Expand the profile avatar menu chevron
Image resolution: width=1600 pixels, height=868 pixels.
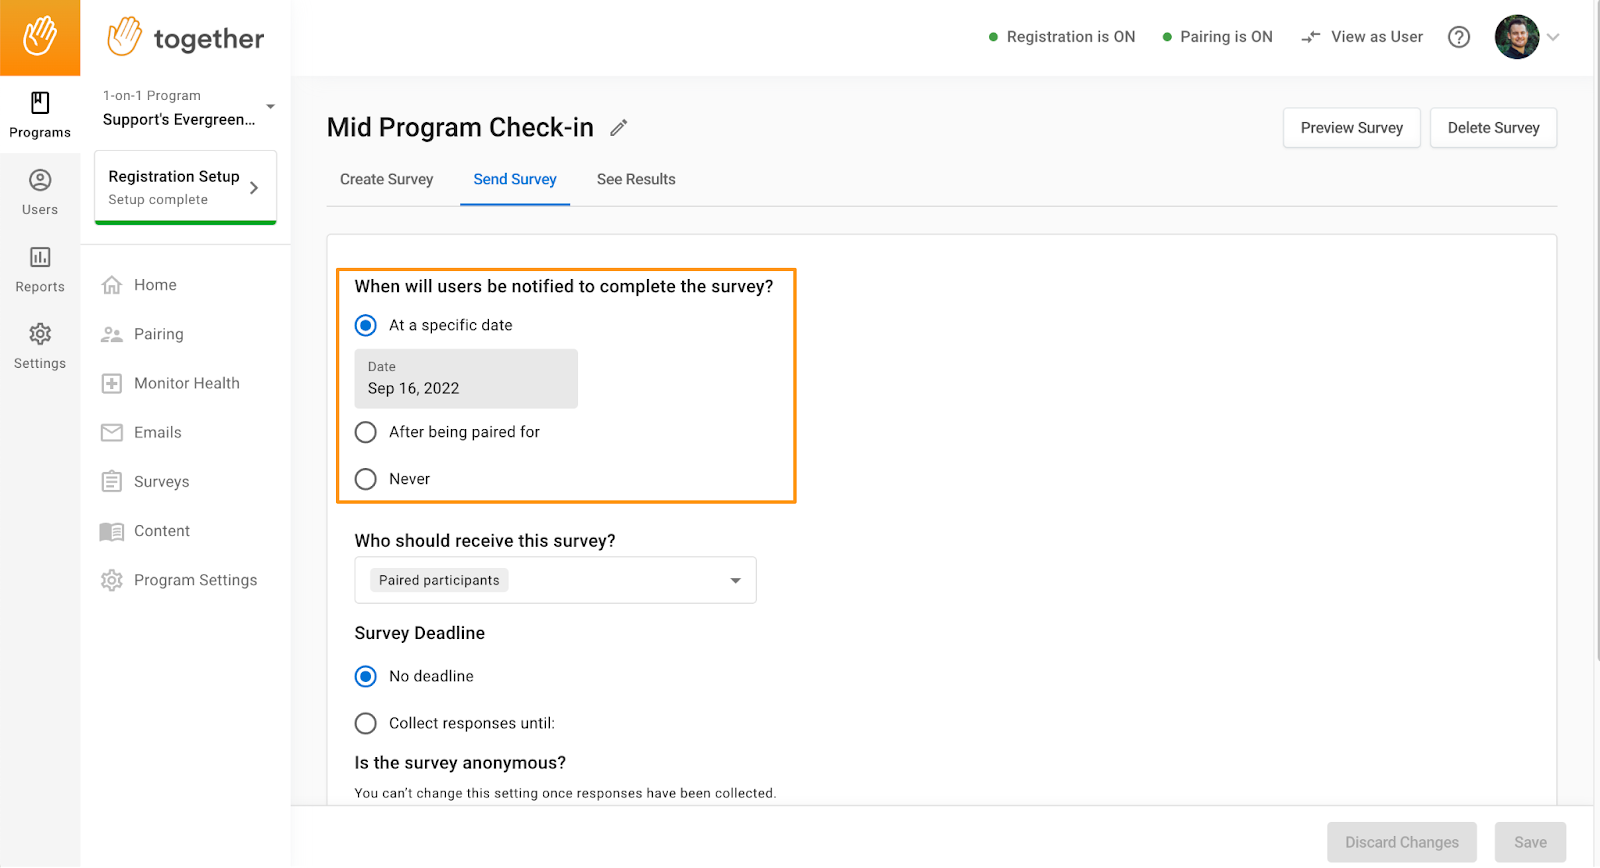tap(1553, 37)
